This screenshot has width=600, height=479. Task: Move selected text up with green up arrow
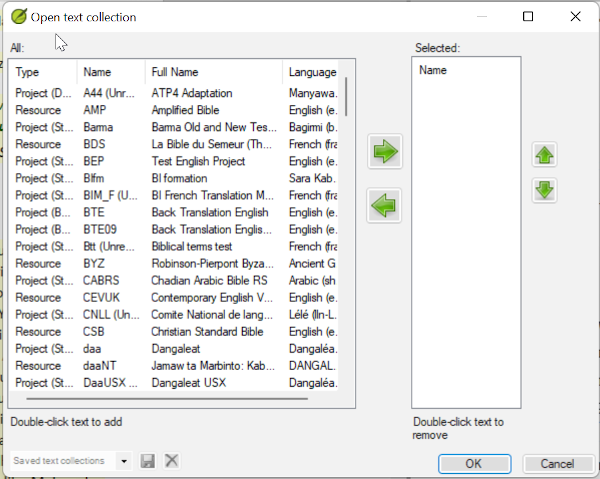tap(544, 155)
